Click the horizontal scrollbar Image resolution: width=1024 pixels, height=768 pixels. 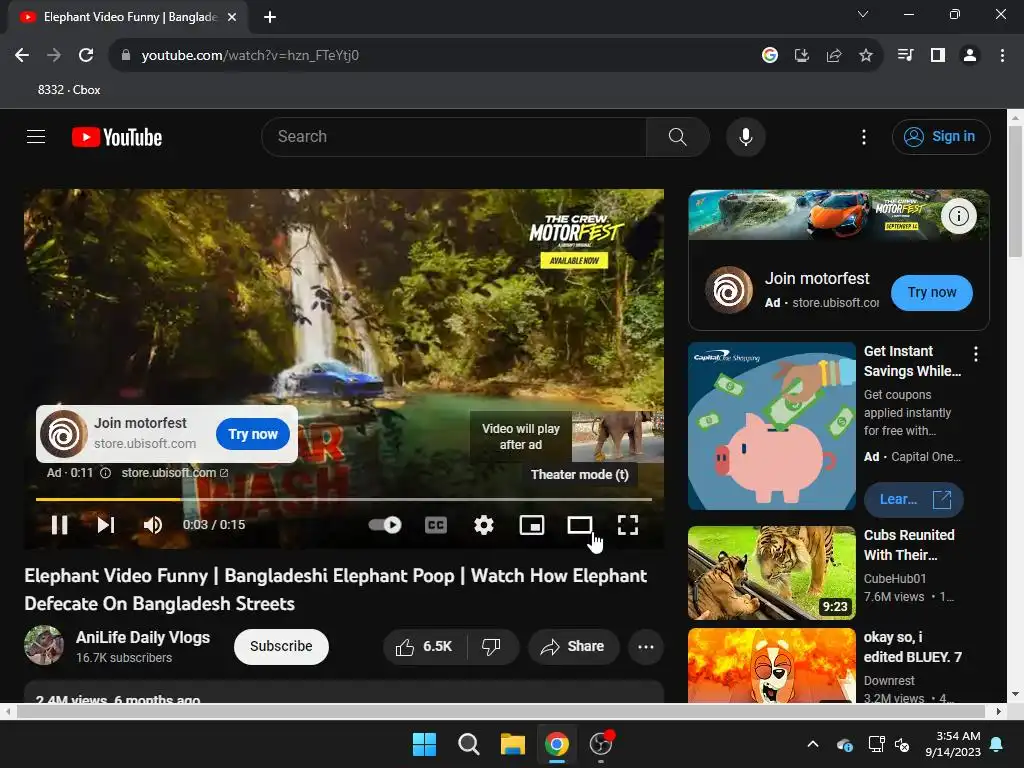click(501, 711)
